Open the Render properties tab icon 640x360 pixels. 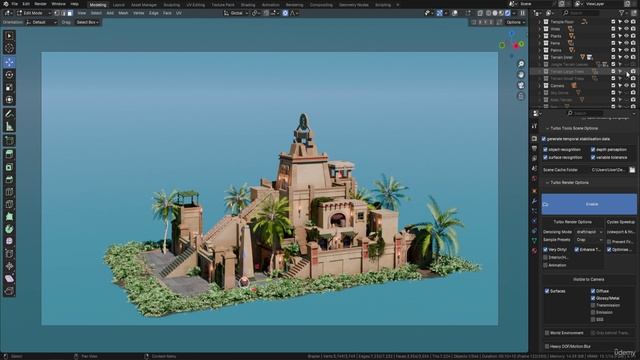[534, 139]
